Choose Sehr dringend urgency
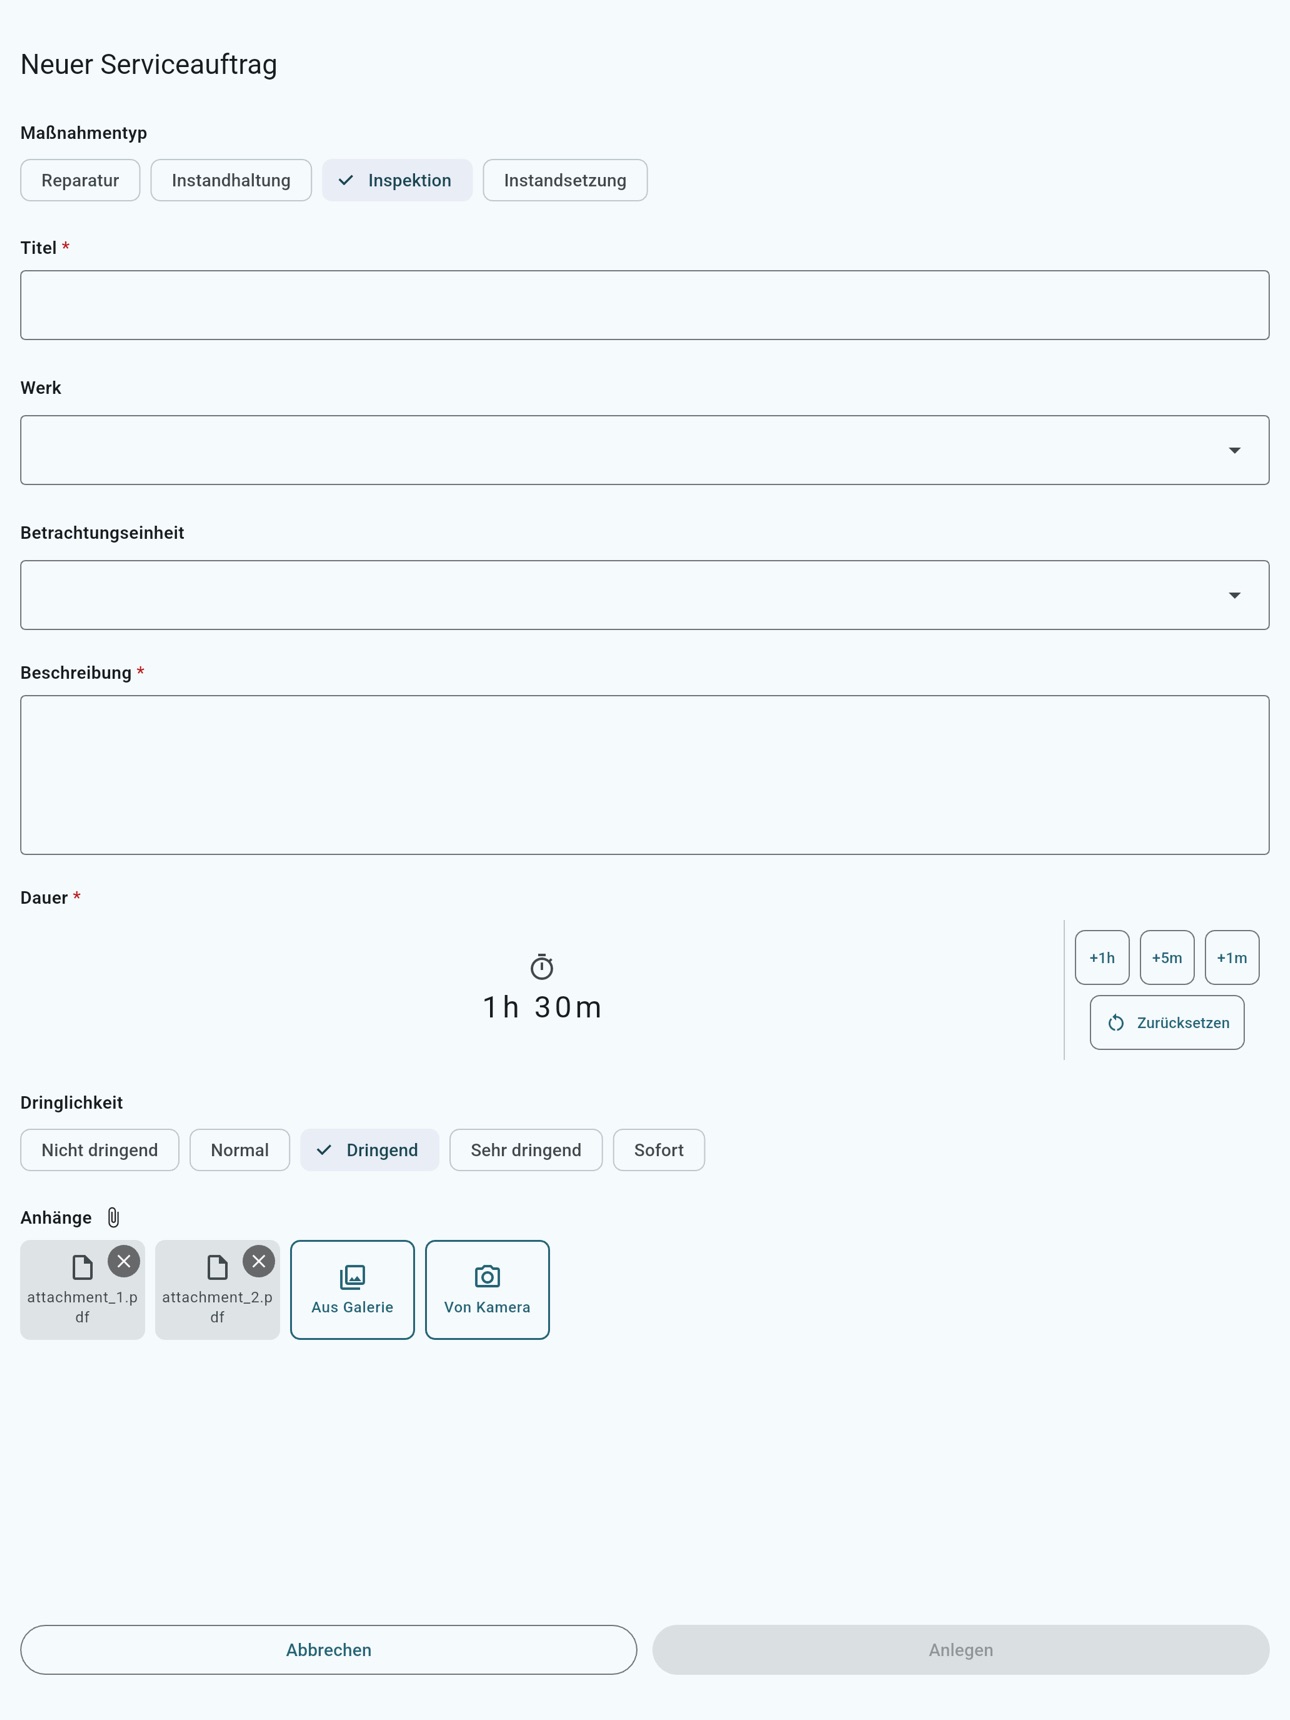 coord(526,1150)
